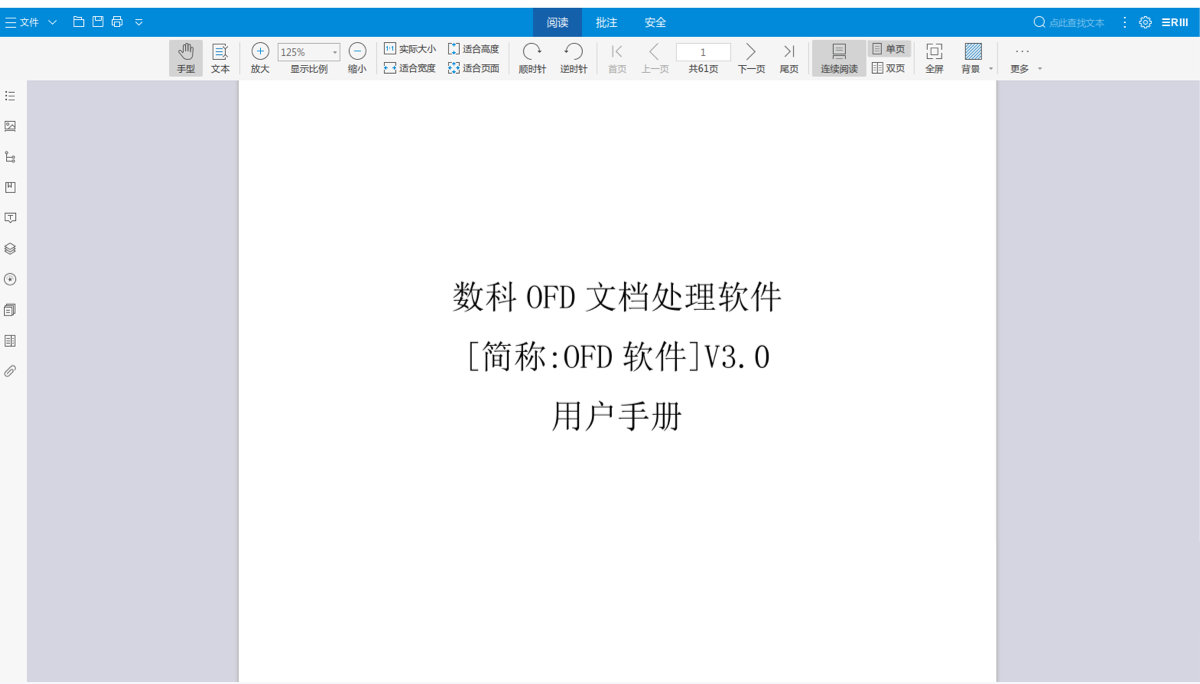
Task: Rotate page clockwise (顺时针)
Action: [x=532, y=58]
